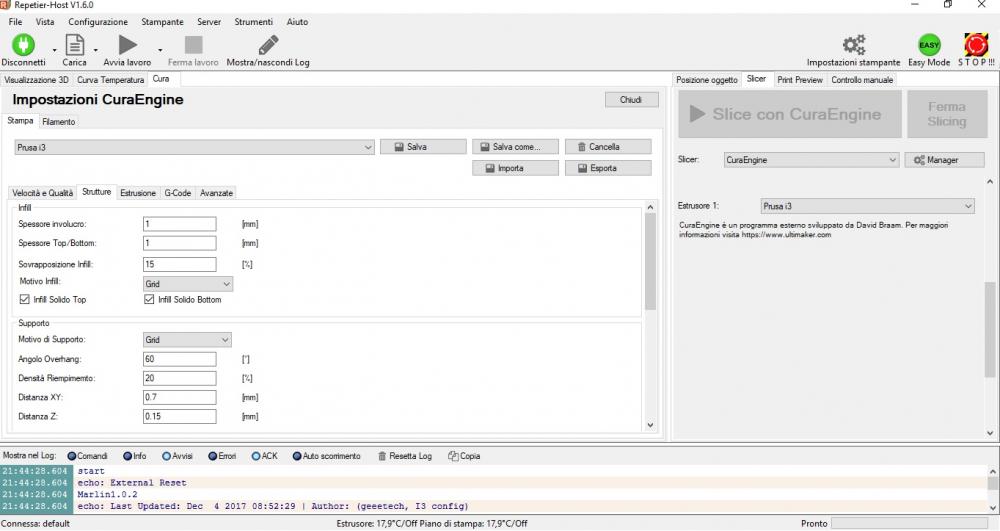This screenshot has width=1000, height=531.
Task: Toggle the Comandi log filter
Action: (73, 456)
